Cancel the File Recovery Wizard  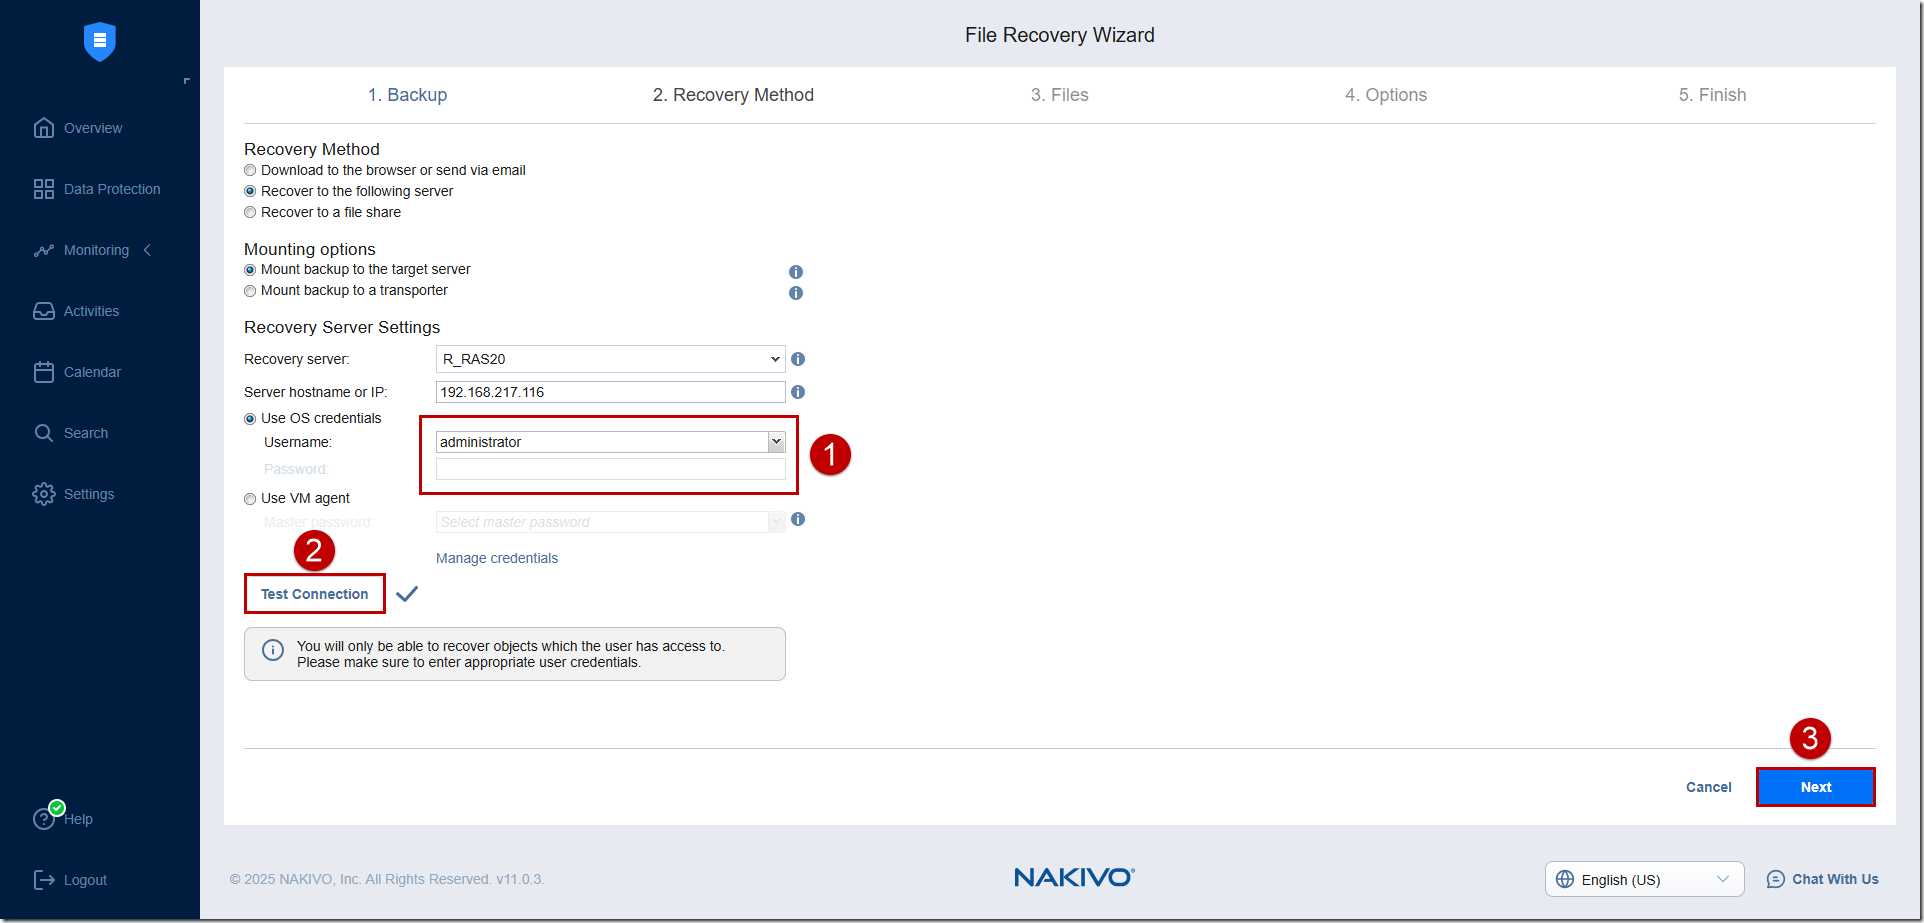1709,787
